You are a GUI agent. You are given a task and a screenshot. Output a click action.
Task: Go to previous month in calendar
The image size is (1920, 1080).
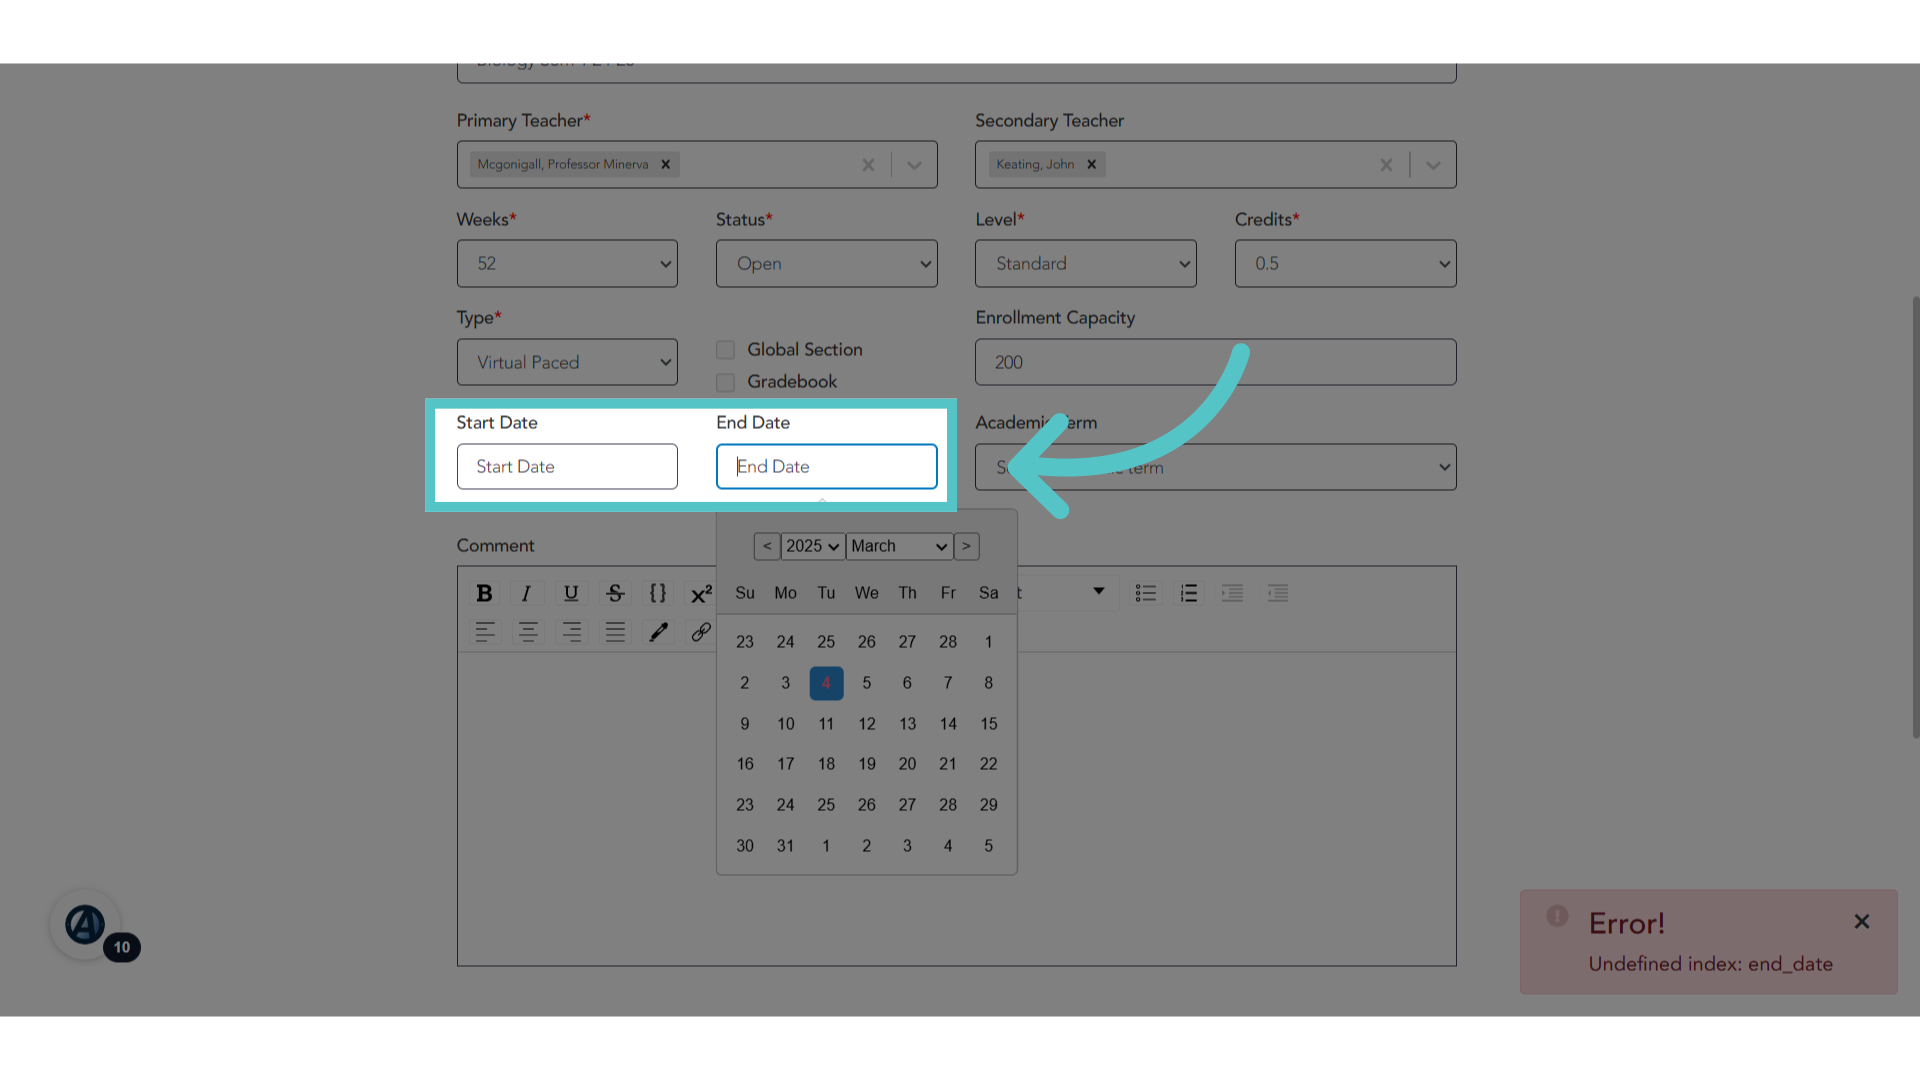[767, 546]
